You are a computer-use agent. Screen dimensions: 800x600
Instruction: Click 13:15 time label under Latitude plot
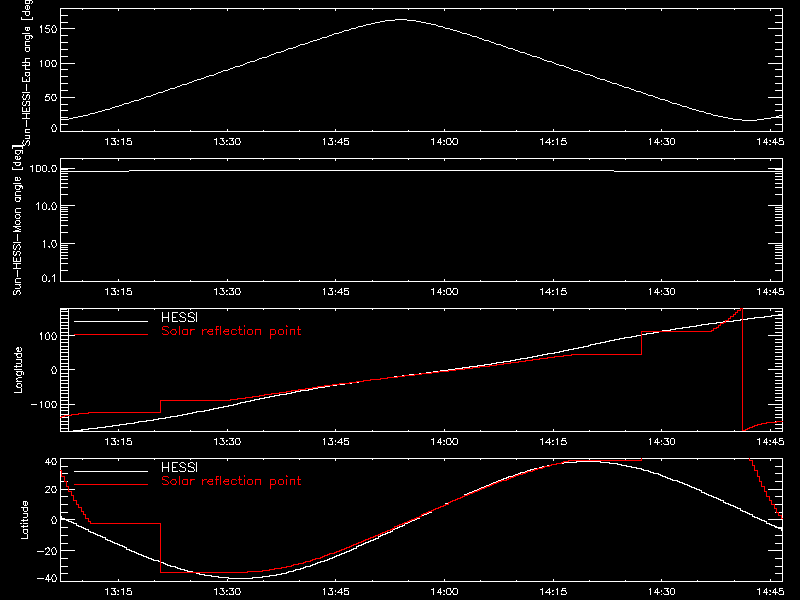pos(118,592)
